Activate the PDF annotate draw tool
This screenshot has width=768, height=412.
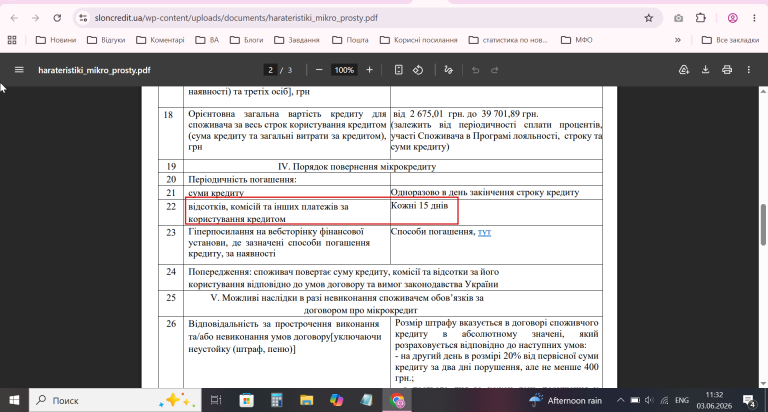pos(448,70)
